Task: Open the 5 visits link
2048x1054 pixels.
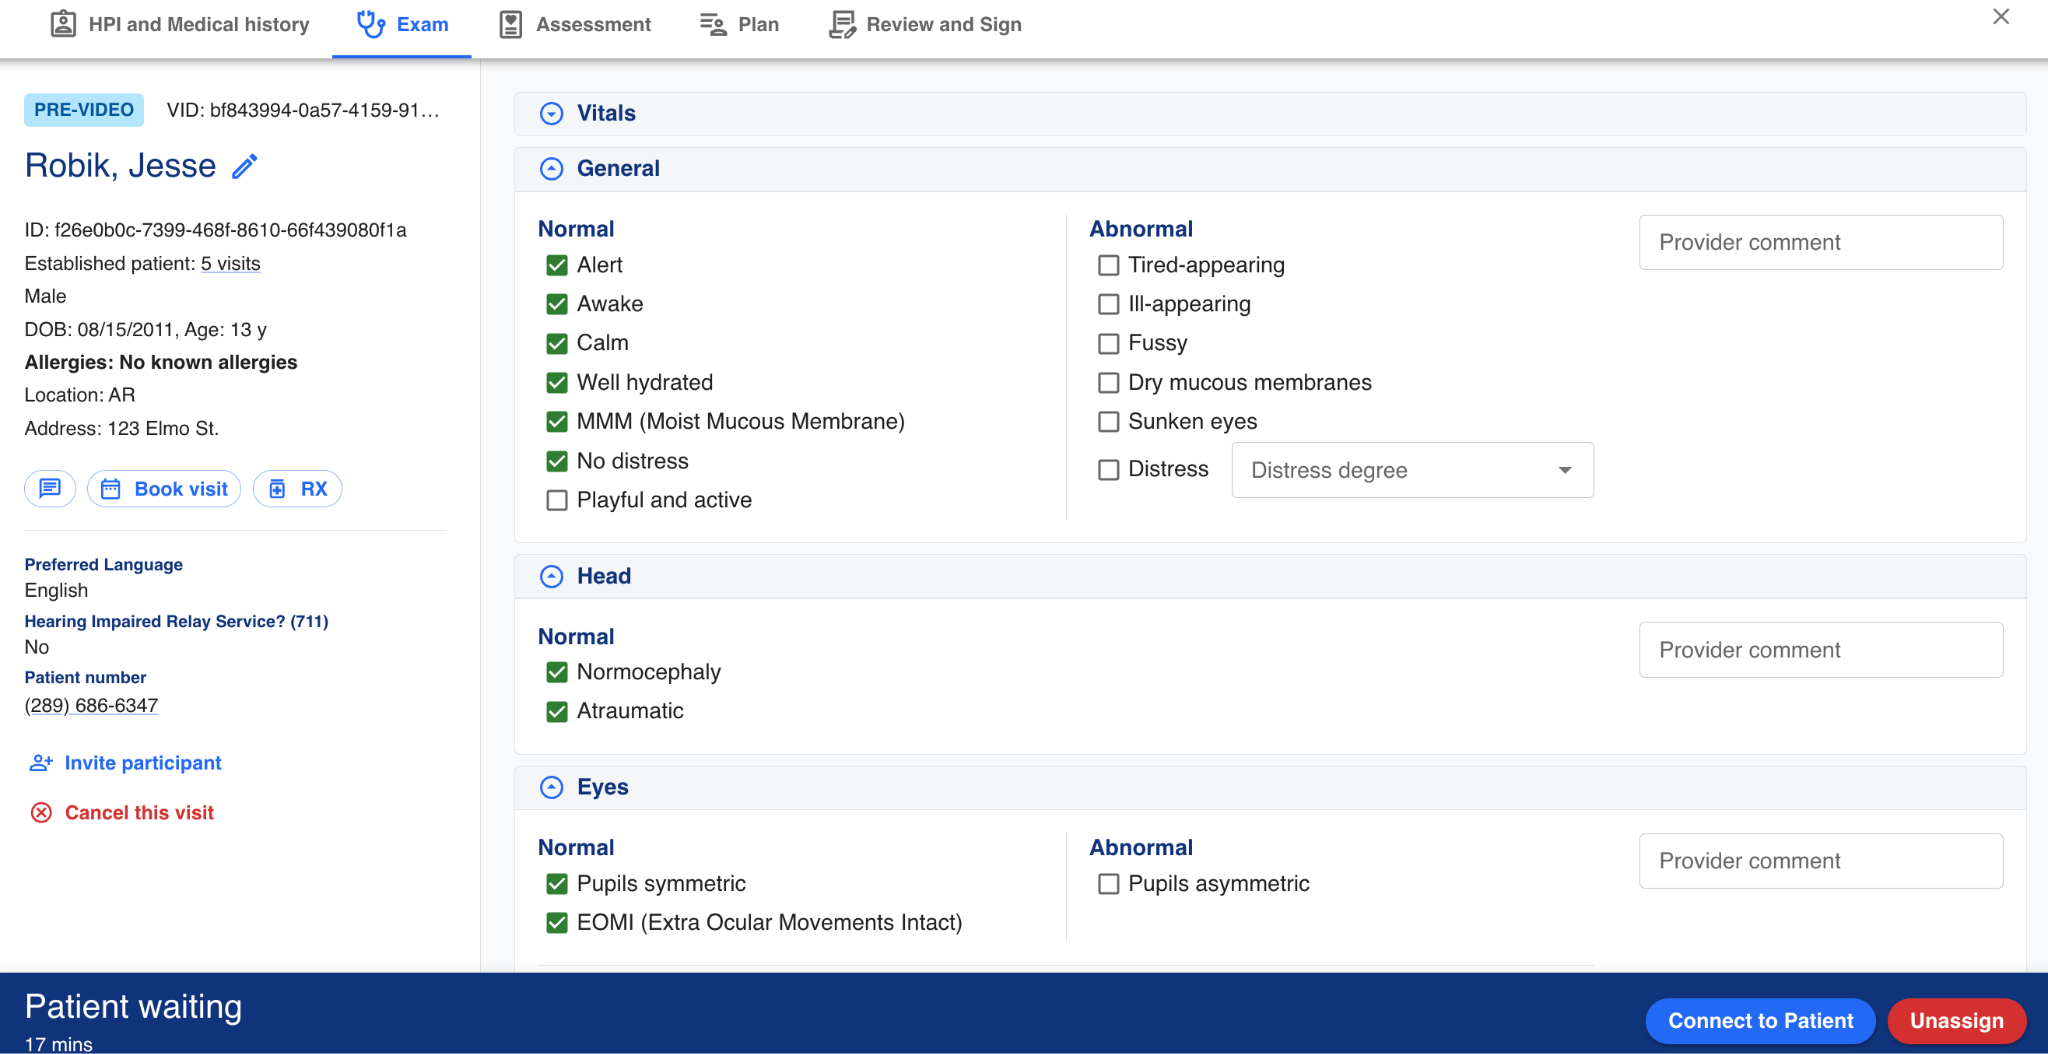Action: point(230,263)
